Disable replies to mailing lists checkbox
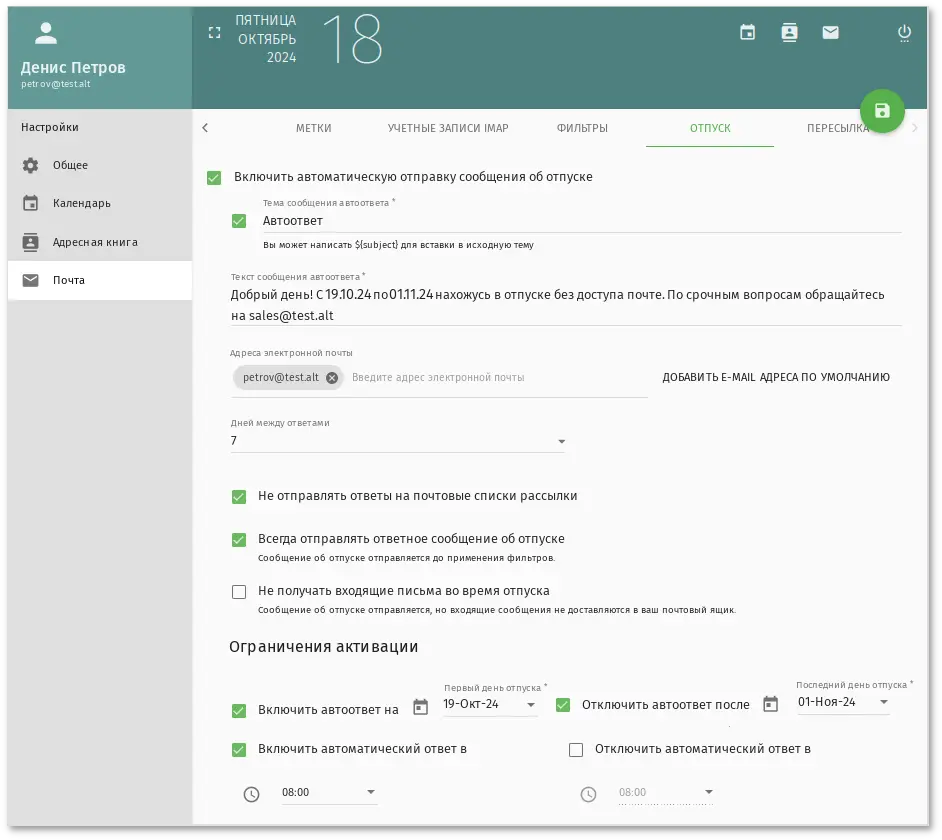The height and width of the screenshot is (840, 942). click(x=239, y=497)
